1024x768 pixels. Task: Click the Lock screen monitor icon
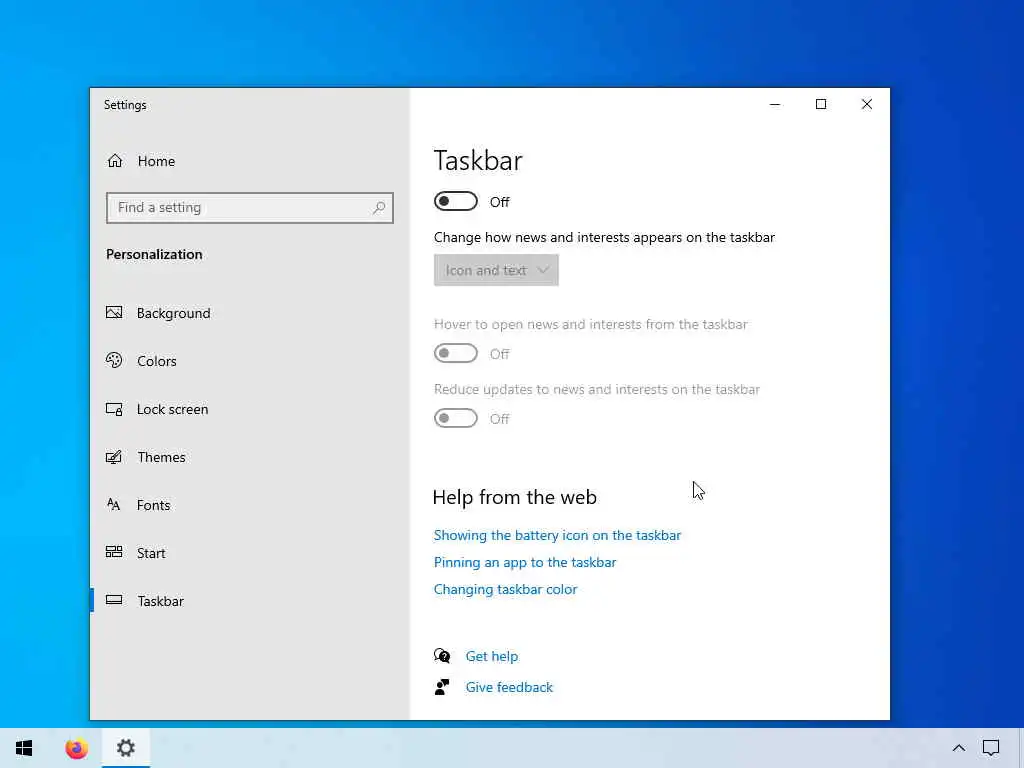coord(114,409)
